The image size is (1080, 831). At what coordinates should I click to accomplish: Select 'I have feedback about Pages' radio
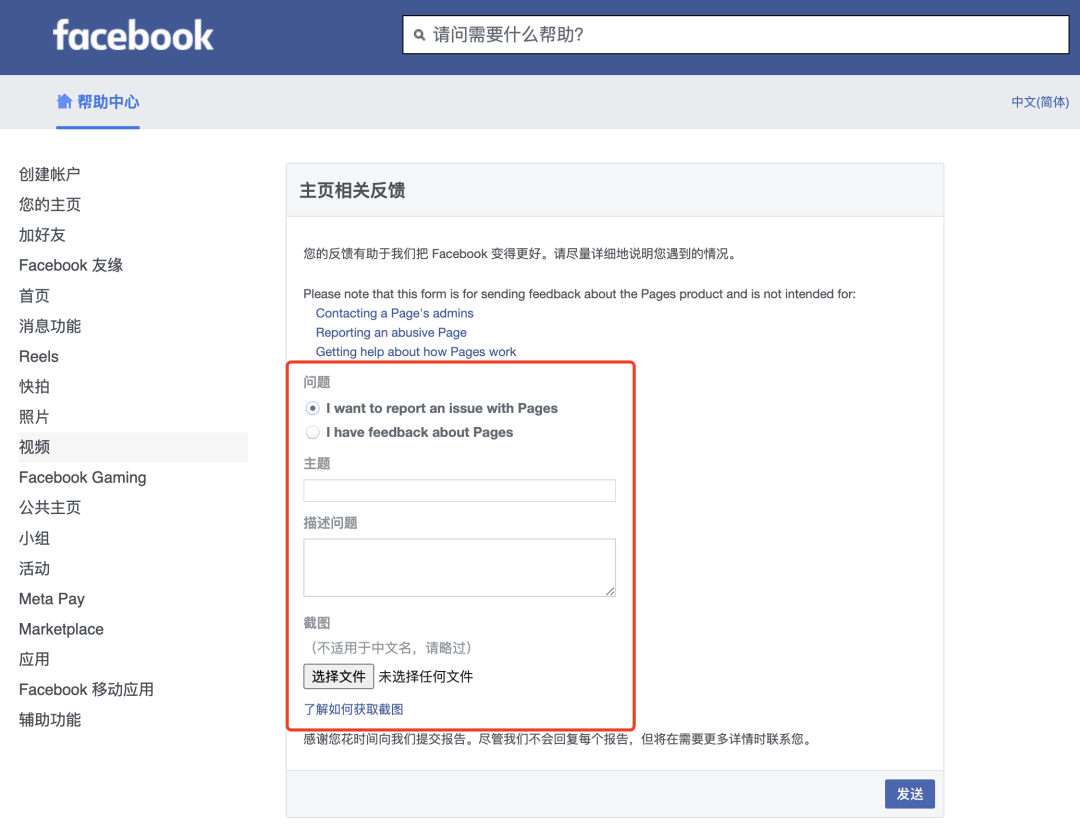(313, 432)
